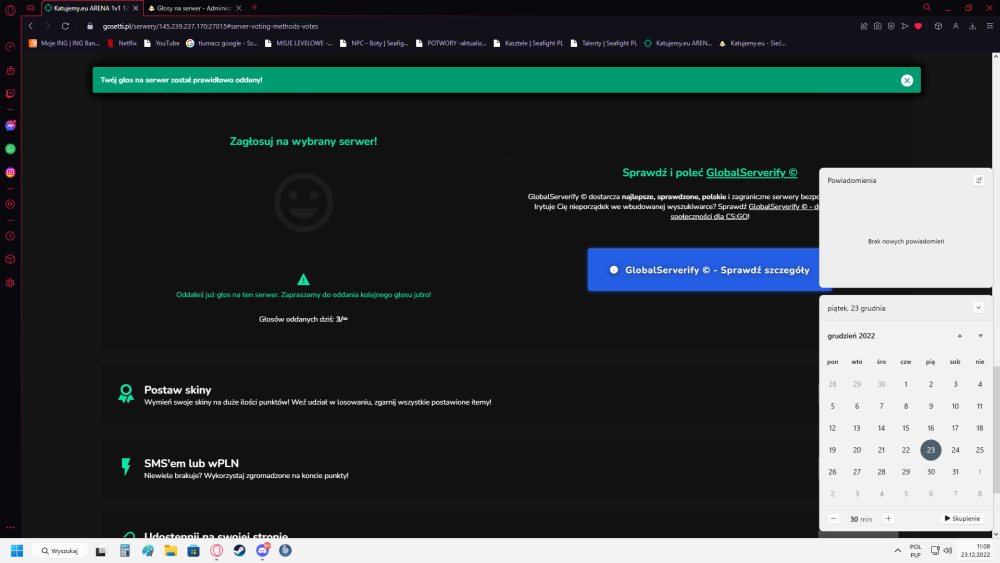This screenshot has width=1000, height=563.
Task: Open GX Control speedometer in sidebar
Action: 10,47
